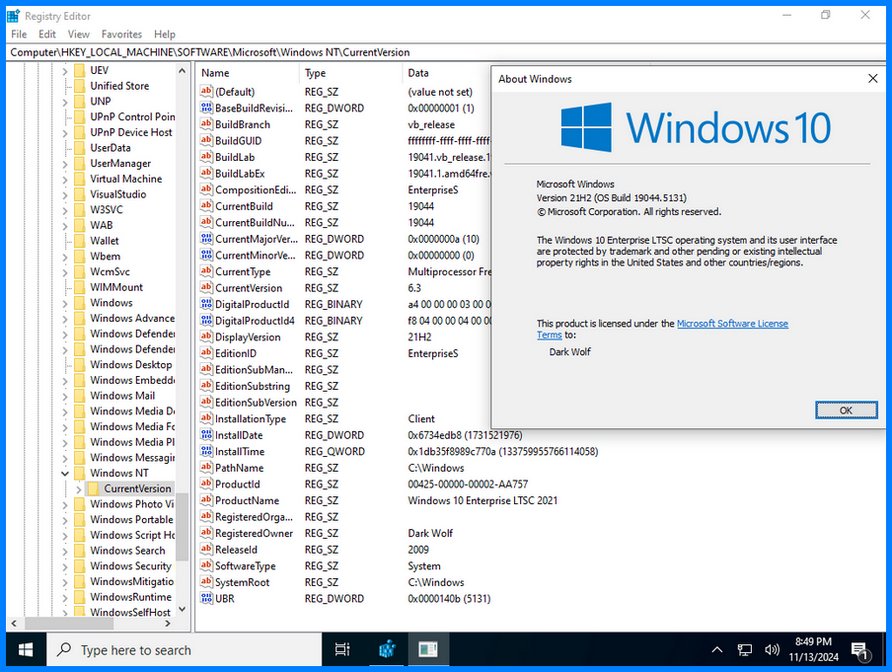Screen dimensions: 892x672
Task: Select the BuildBranch string value icon
Action: [206, 125]
